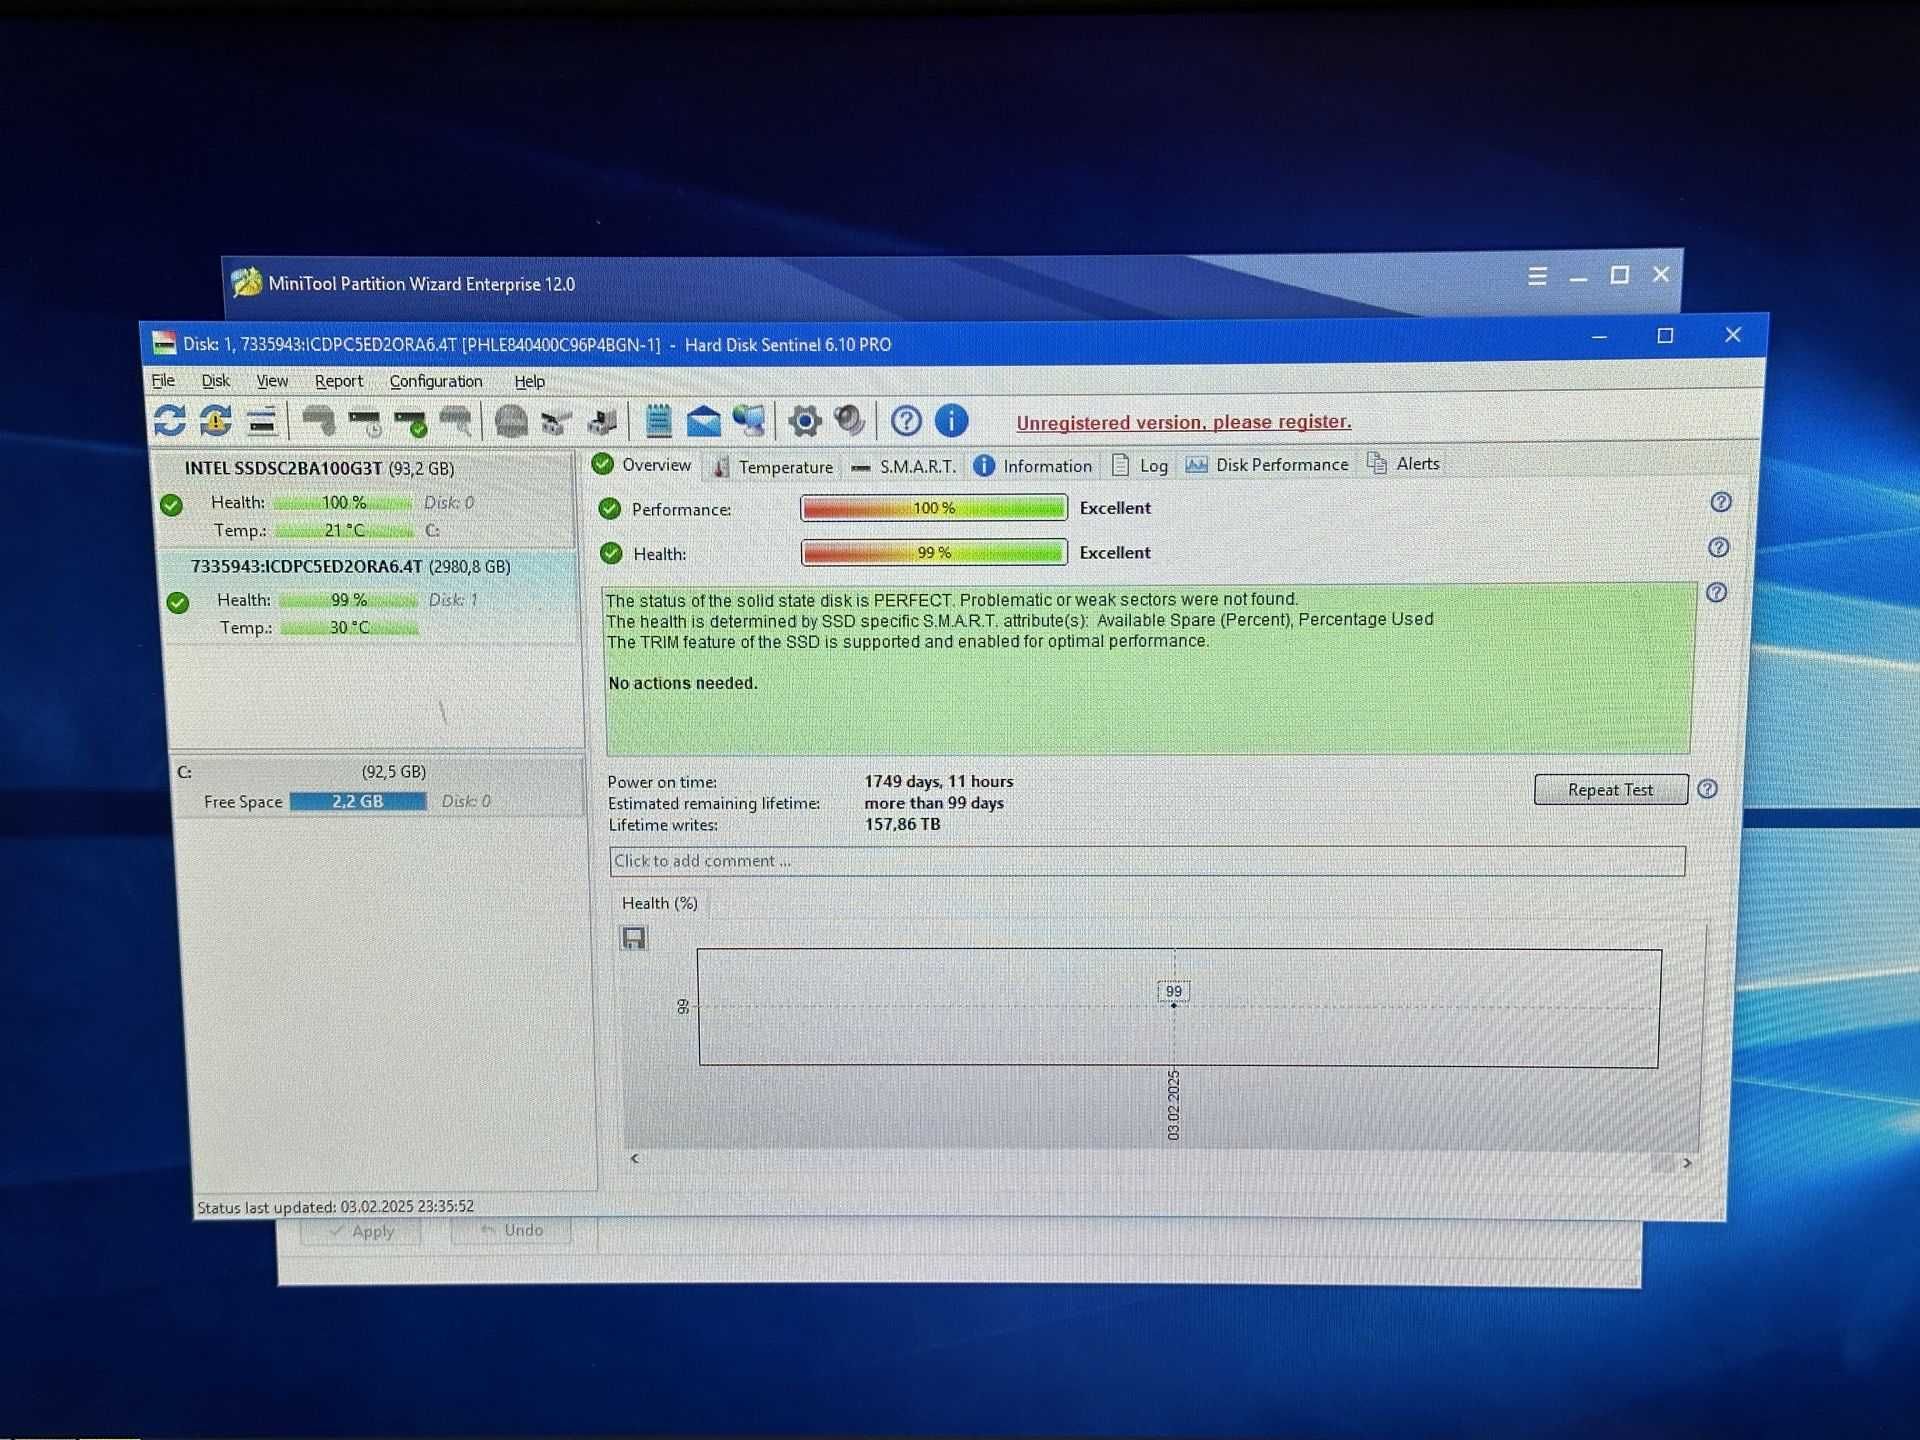Click the help icon beside status text box
Image resolution: width=1920 pixels, height=1440 pixels.
click(x=1716, y=592)
